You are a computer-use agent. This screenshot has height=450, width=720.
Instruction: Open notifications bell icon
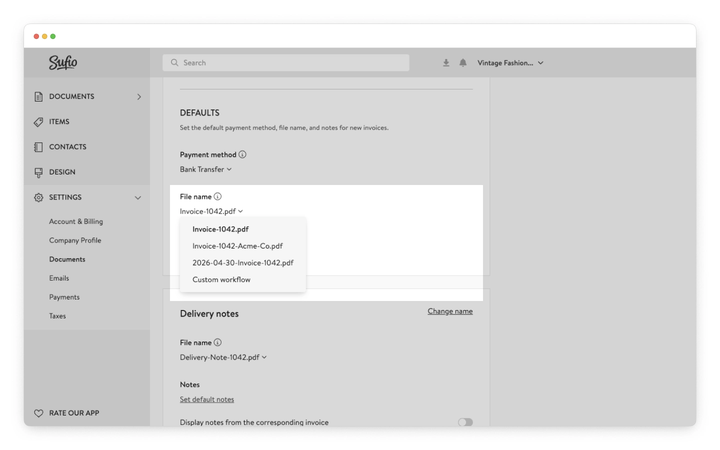click(463, 63)
